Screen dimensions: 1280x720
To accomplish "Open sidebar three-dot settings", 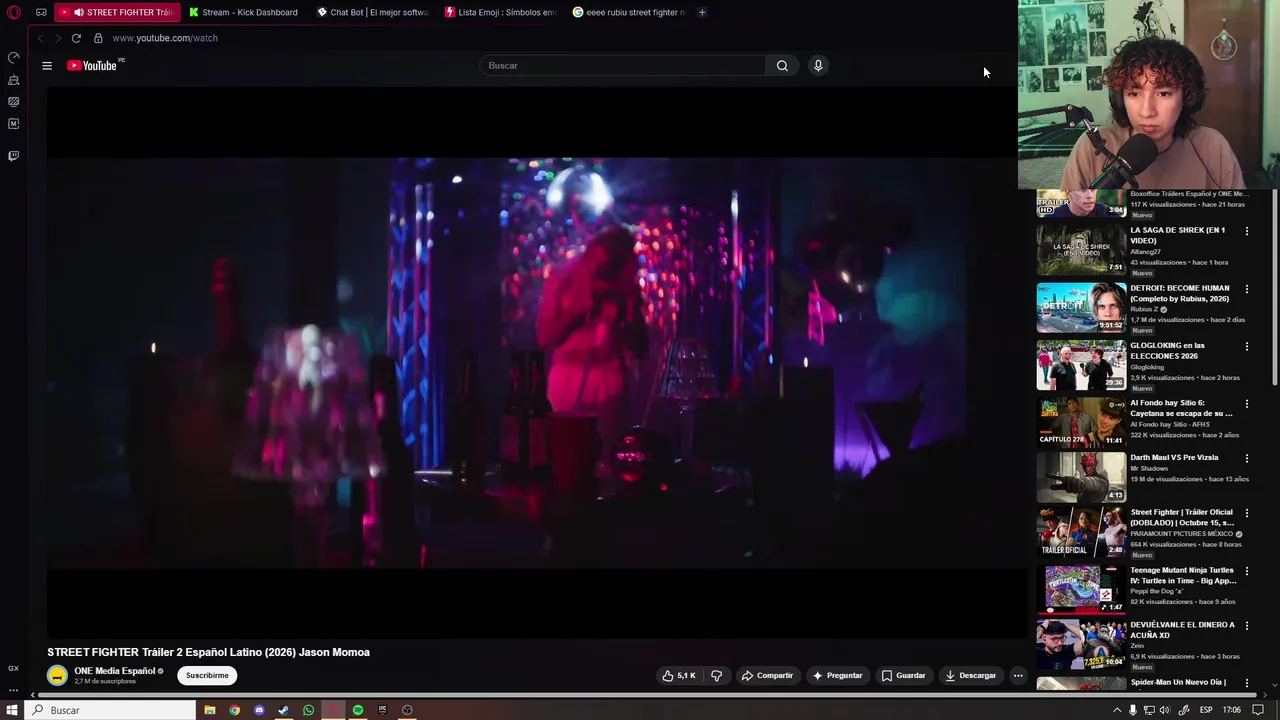I will click(x=13, y=690).
